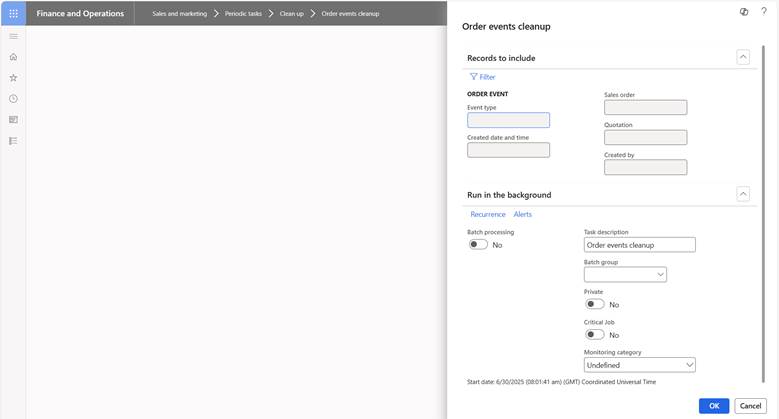This screenshot has width=779, height=419.
Task: Enable the Private toggle
Action: click(595, 304)
